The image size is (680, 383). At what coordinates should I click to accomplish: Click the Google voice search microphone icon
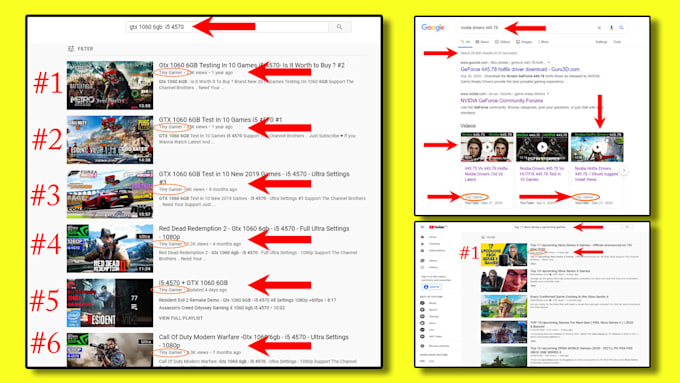[611, 28]
